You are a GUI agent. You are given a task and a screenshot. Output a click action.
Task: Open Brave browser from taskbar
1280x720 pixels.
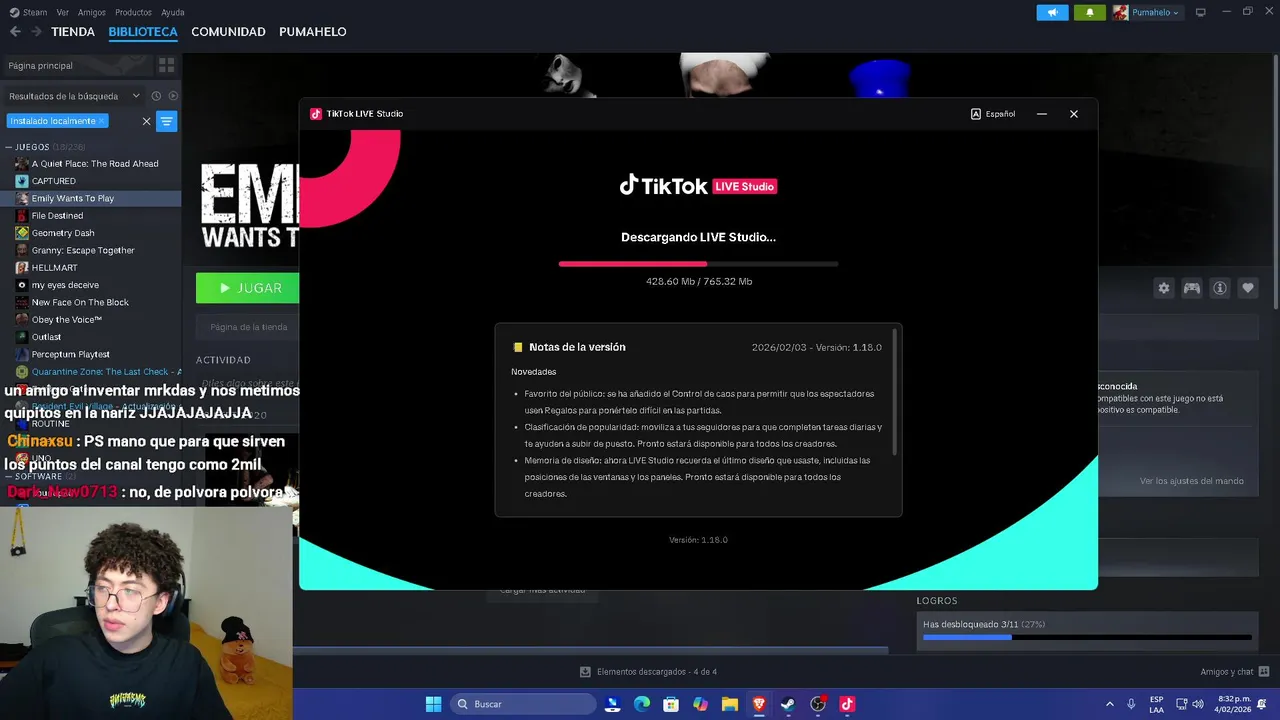pos(759,704)
